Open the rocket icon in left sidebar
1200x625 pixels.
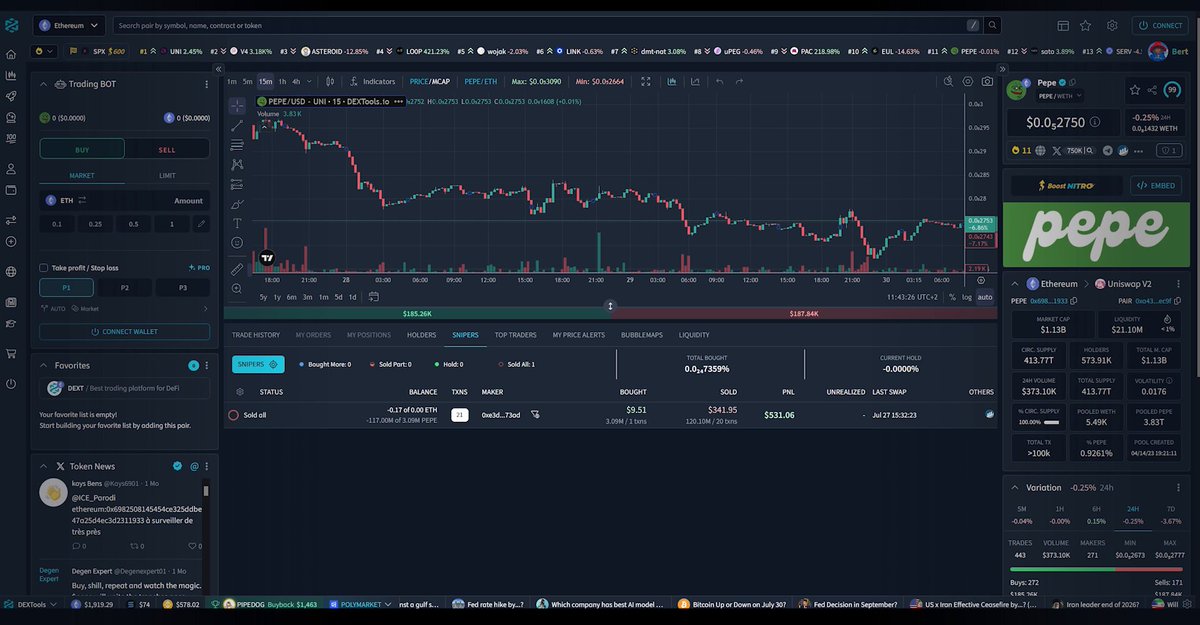pyautogui.click(x=11, y=96)
